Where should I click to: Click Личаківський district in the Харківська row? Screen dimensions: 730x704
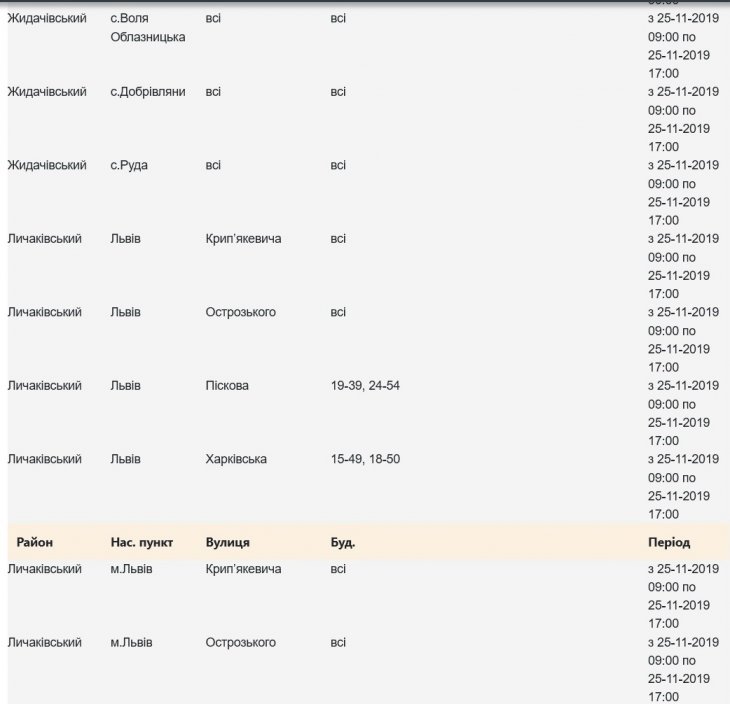(44, 459)
